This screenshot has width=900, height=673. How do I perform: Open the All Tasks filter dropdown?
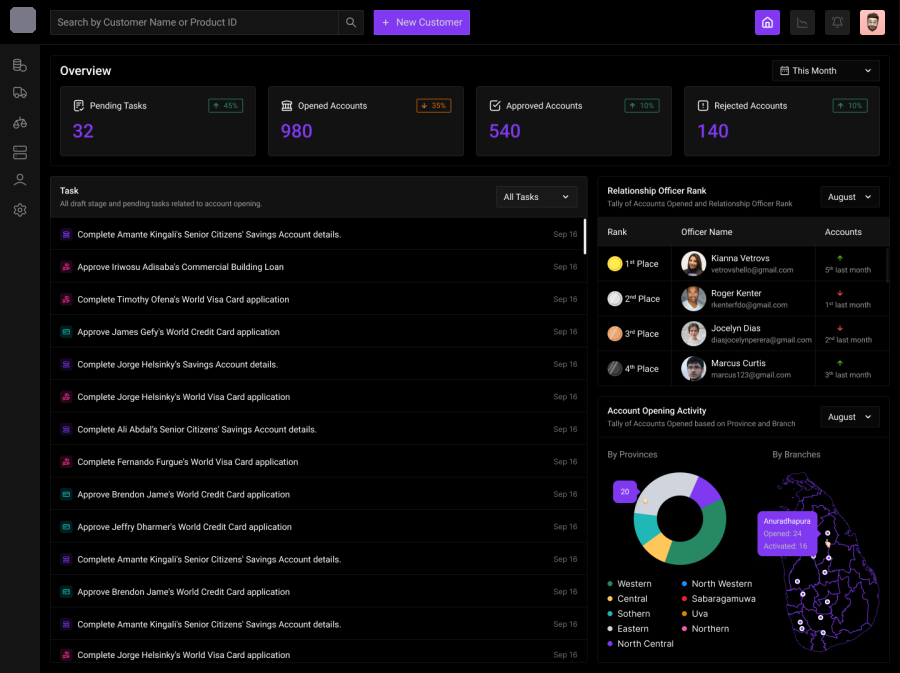tap(536, 197)
